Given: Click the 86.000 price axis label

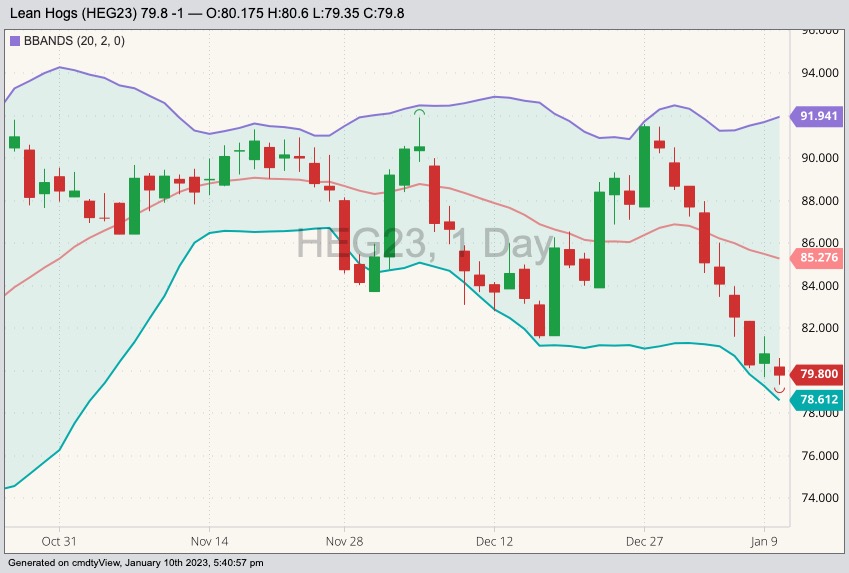Looking at the screenshot, I should pyautogui.click(x=820, y=242).
